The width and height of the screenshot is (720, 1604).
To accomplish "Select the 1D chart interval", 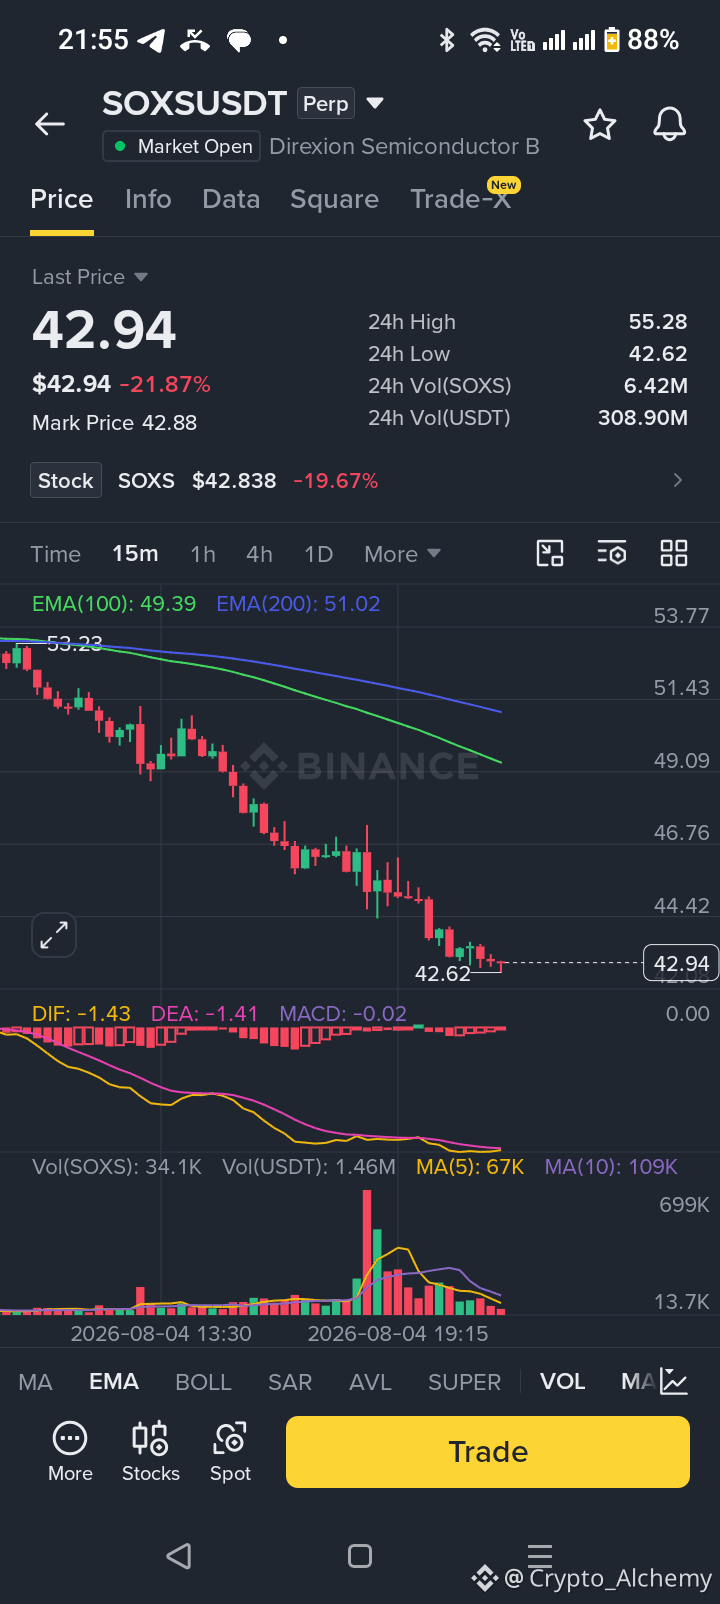I will (x=319, y=554).
